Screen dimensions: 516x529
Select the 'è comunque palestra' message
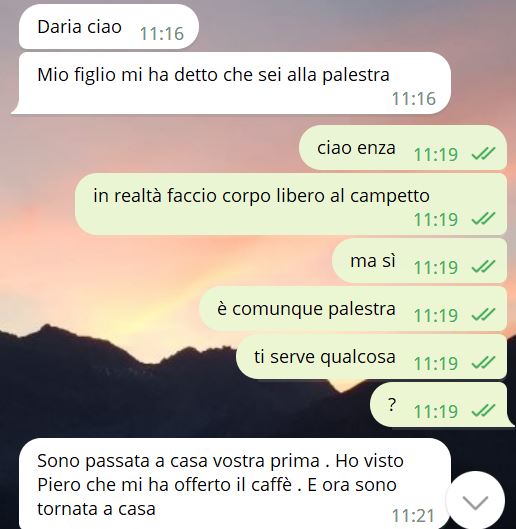(x=353, y=308)
